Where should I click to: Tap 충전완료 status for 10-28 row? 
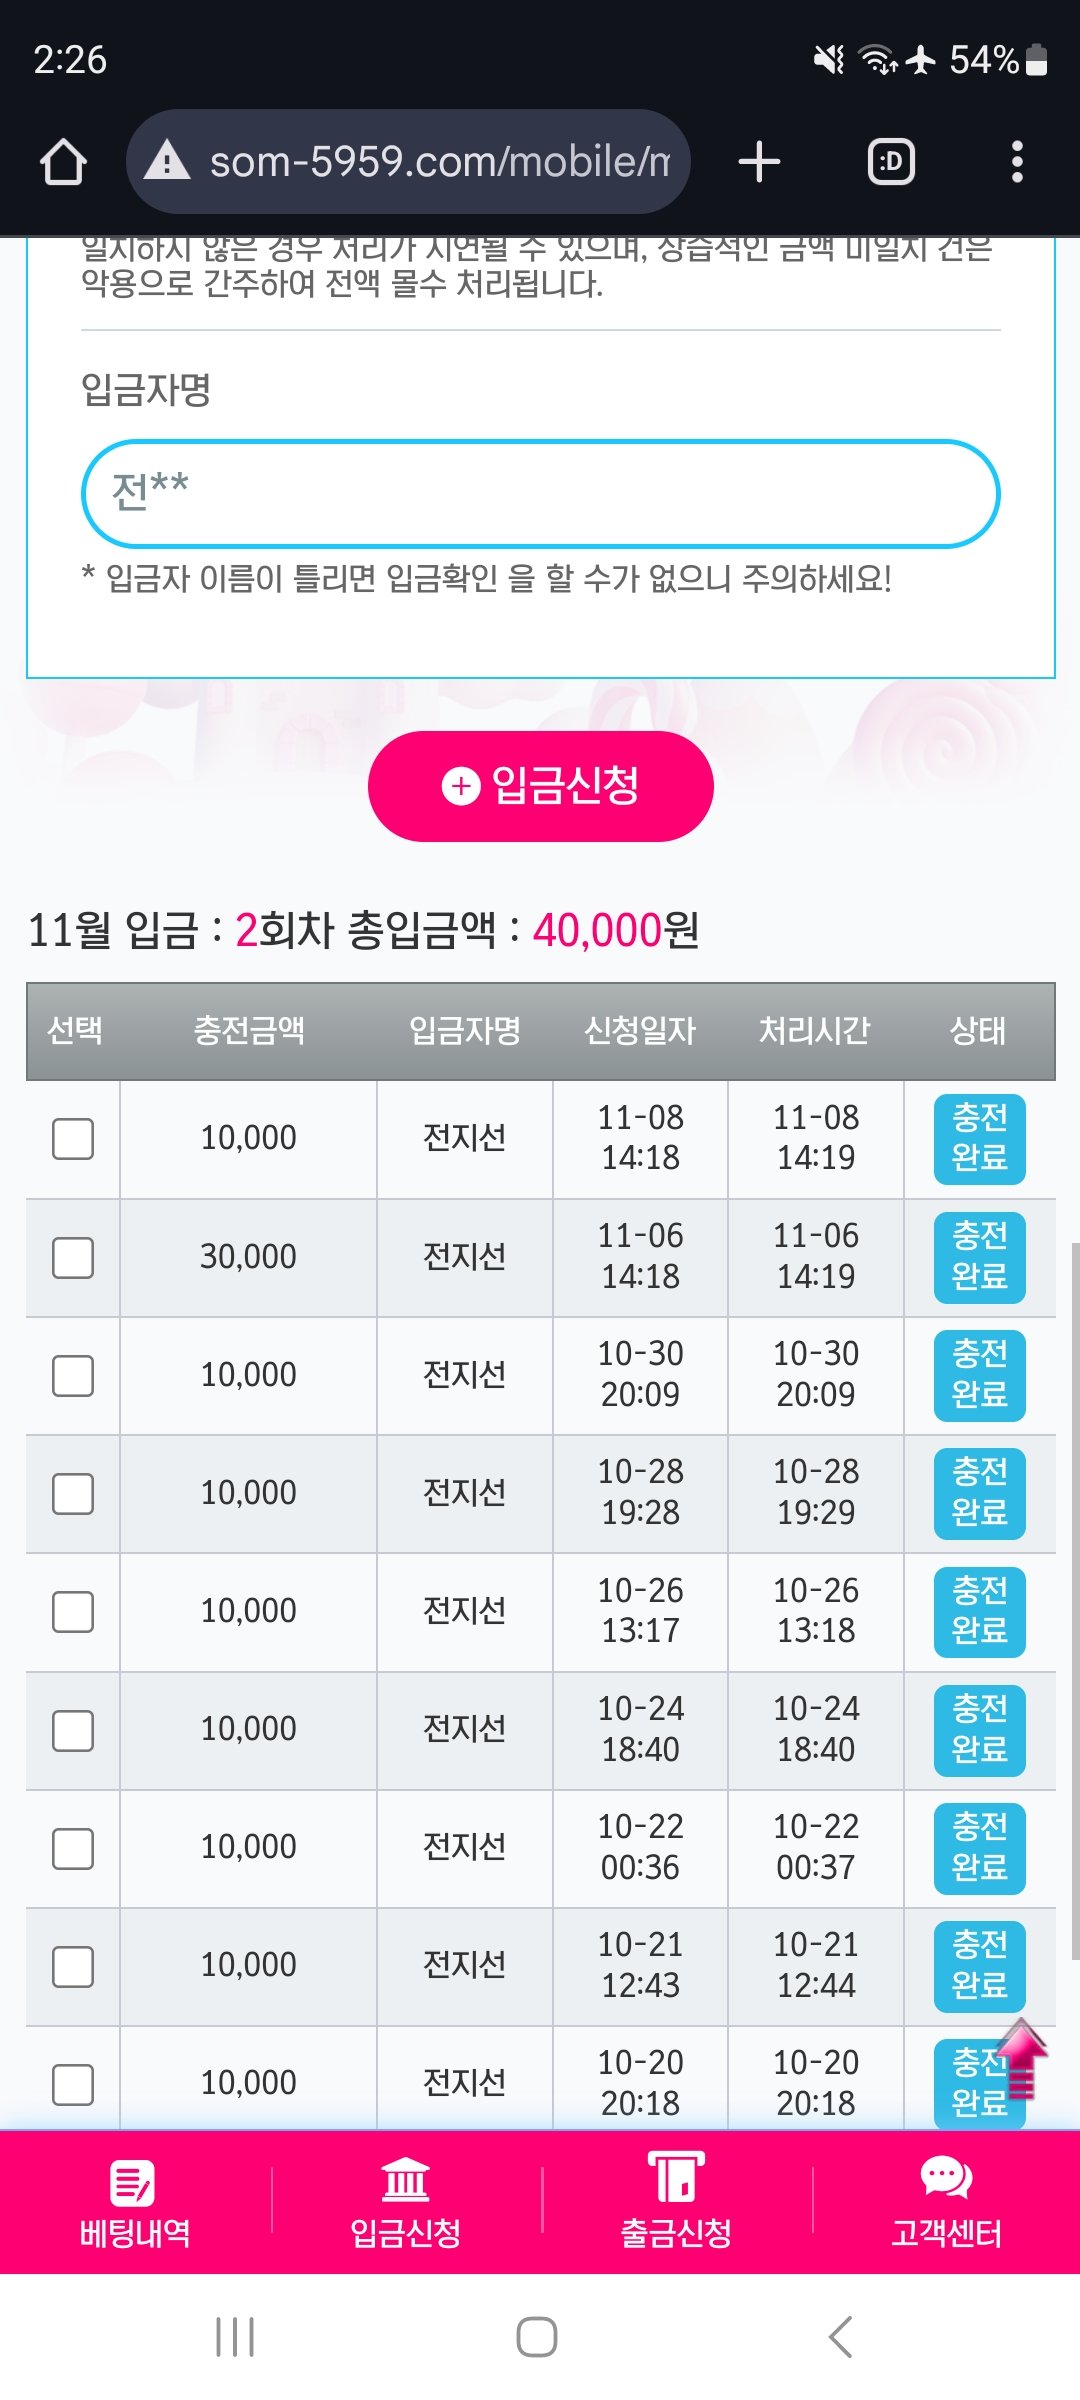(979, 1493)
